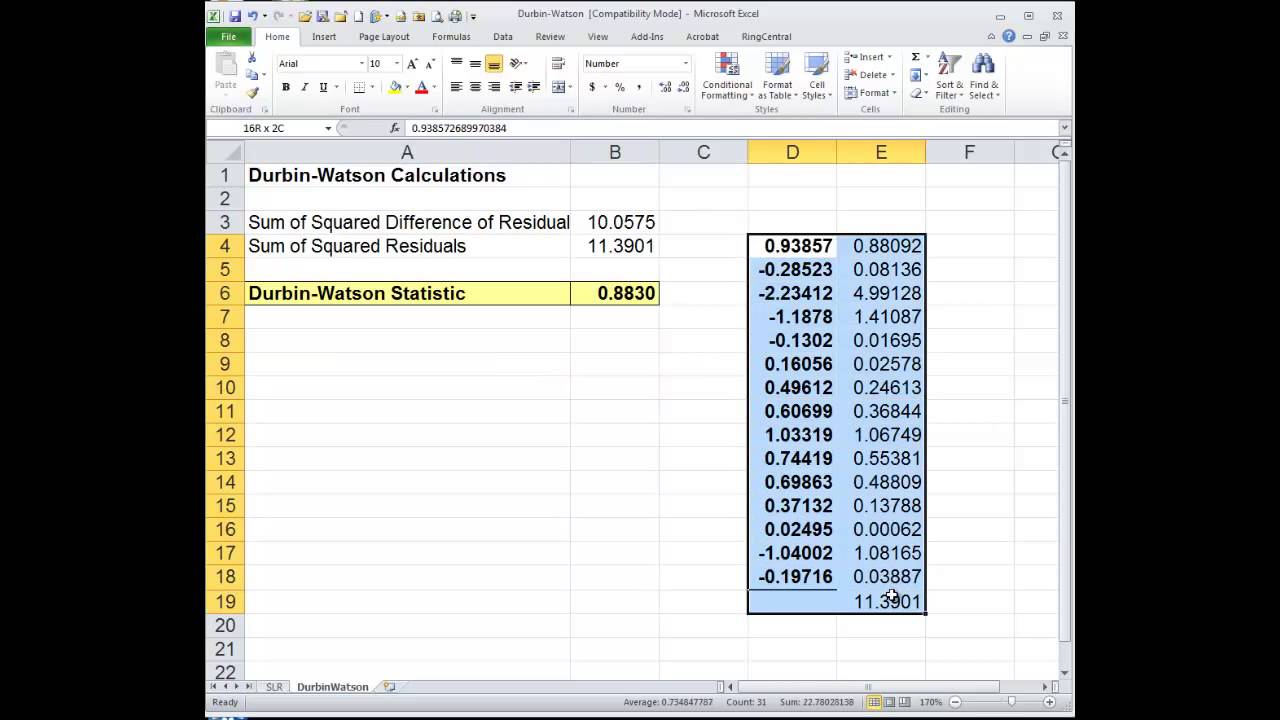
Task: Open the File tab
Action: click(228, 36)
